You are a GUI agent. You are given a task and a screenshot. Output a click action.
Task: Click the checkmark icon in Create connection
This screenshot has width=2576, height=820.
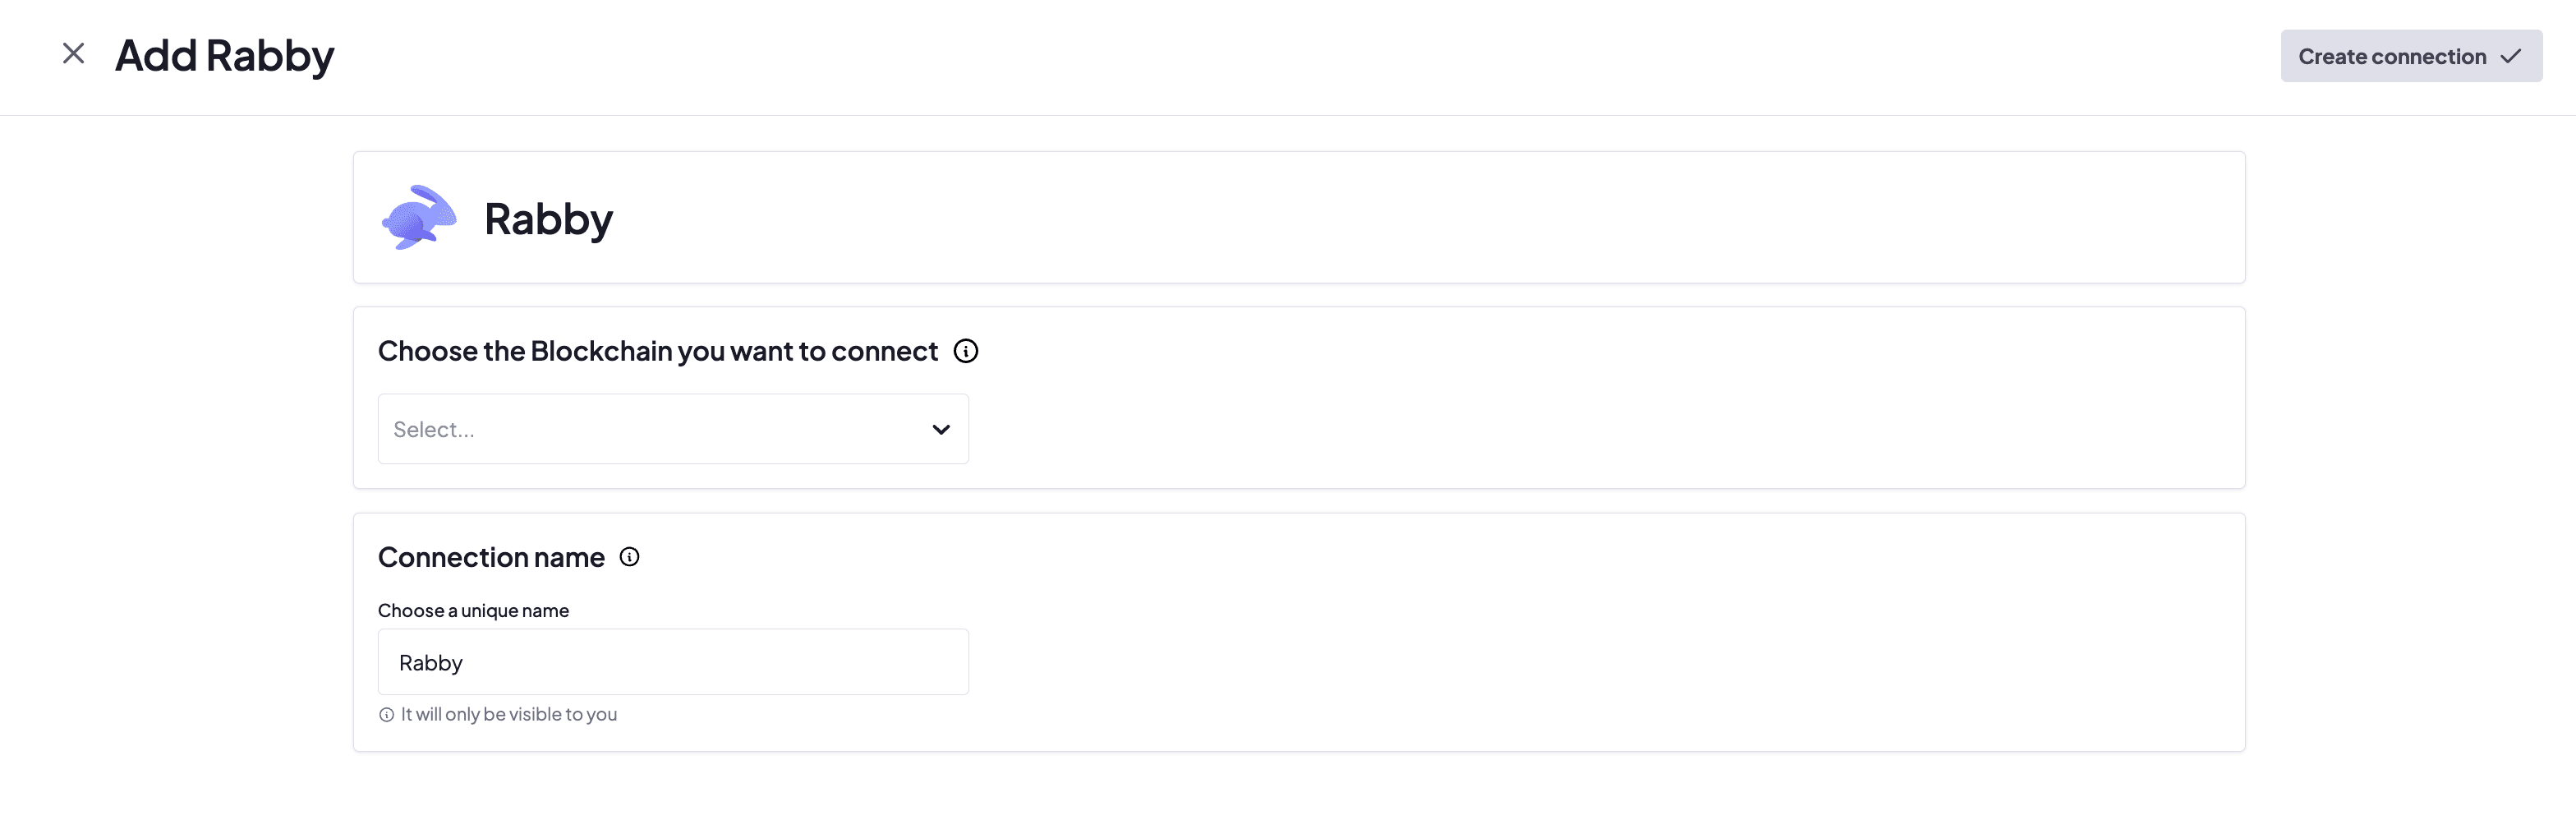[2510, 57]
